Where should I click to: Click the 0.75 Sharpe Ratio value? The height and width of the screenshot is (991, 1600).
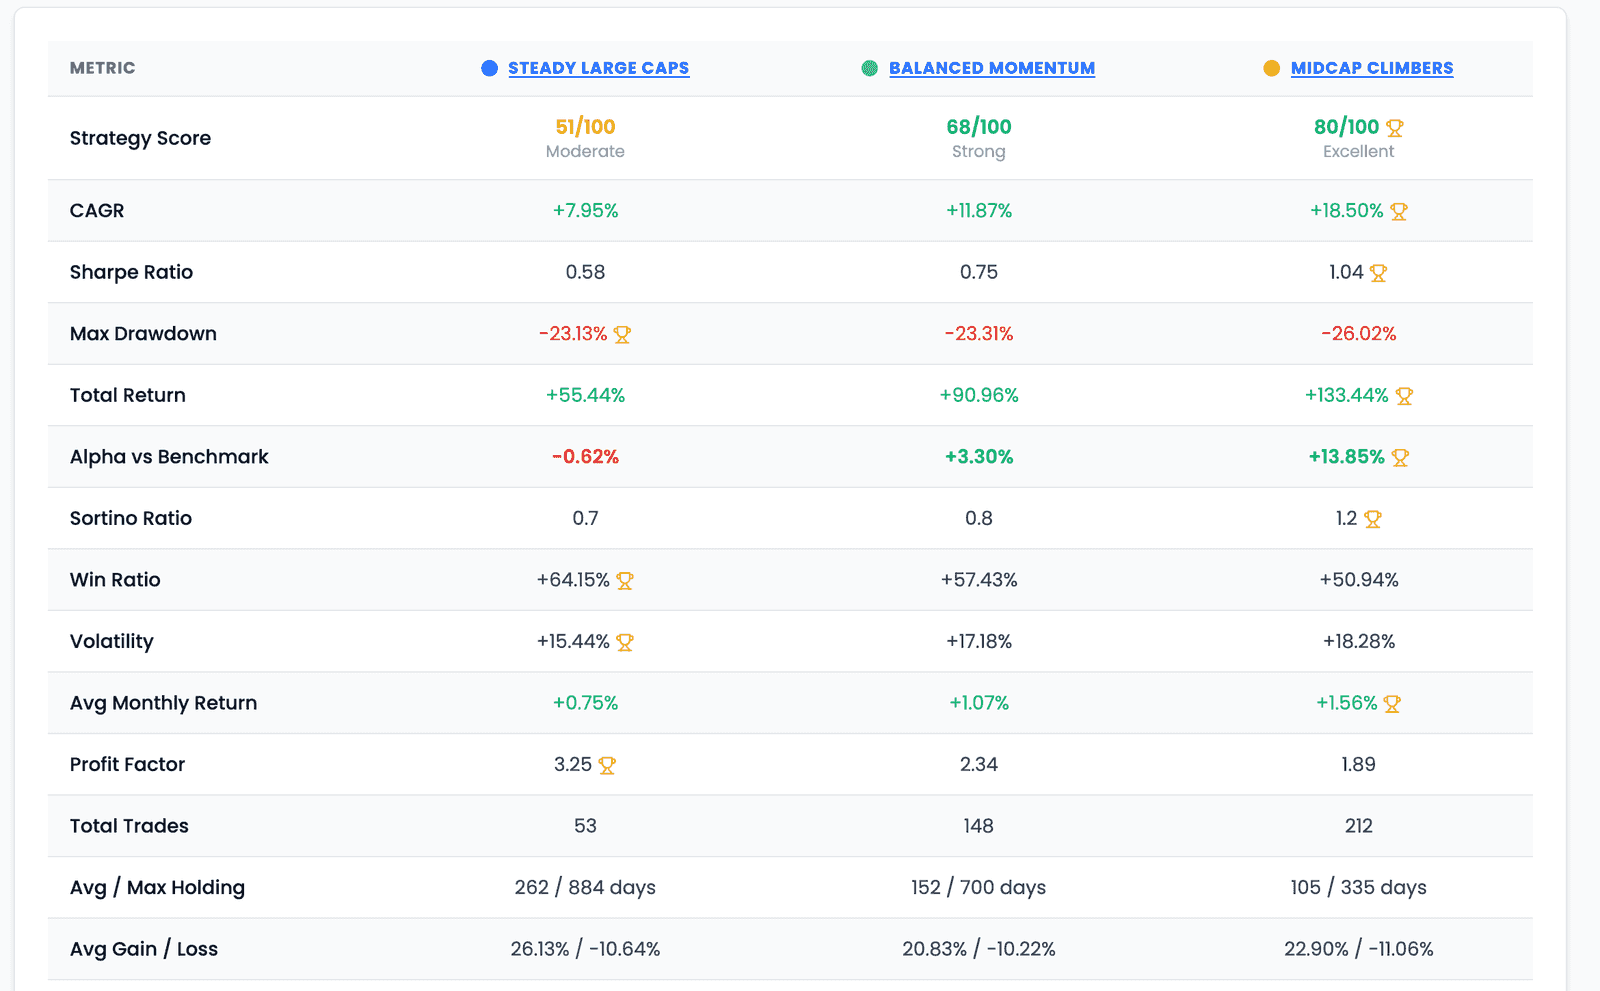point(979,272)
